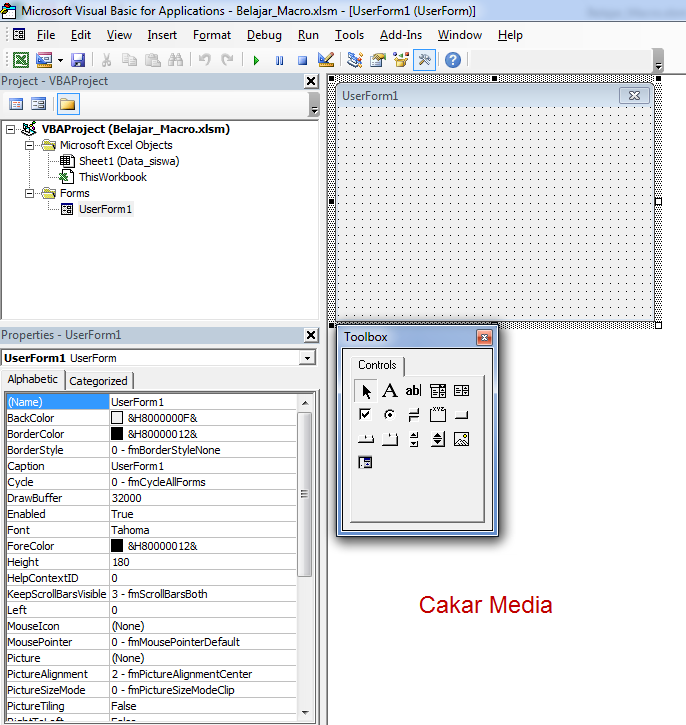The height and width of the screenshot is (725, 686).
Task: Select UserForm1 in project tree
Action: click(105, 209)
